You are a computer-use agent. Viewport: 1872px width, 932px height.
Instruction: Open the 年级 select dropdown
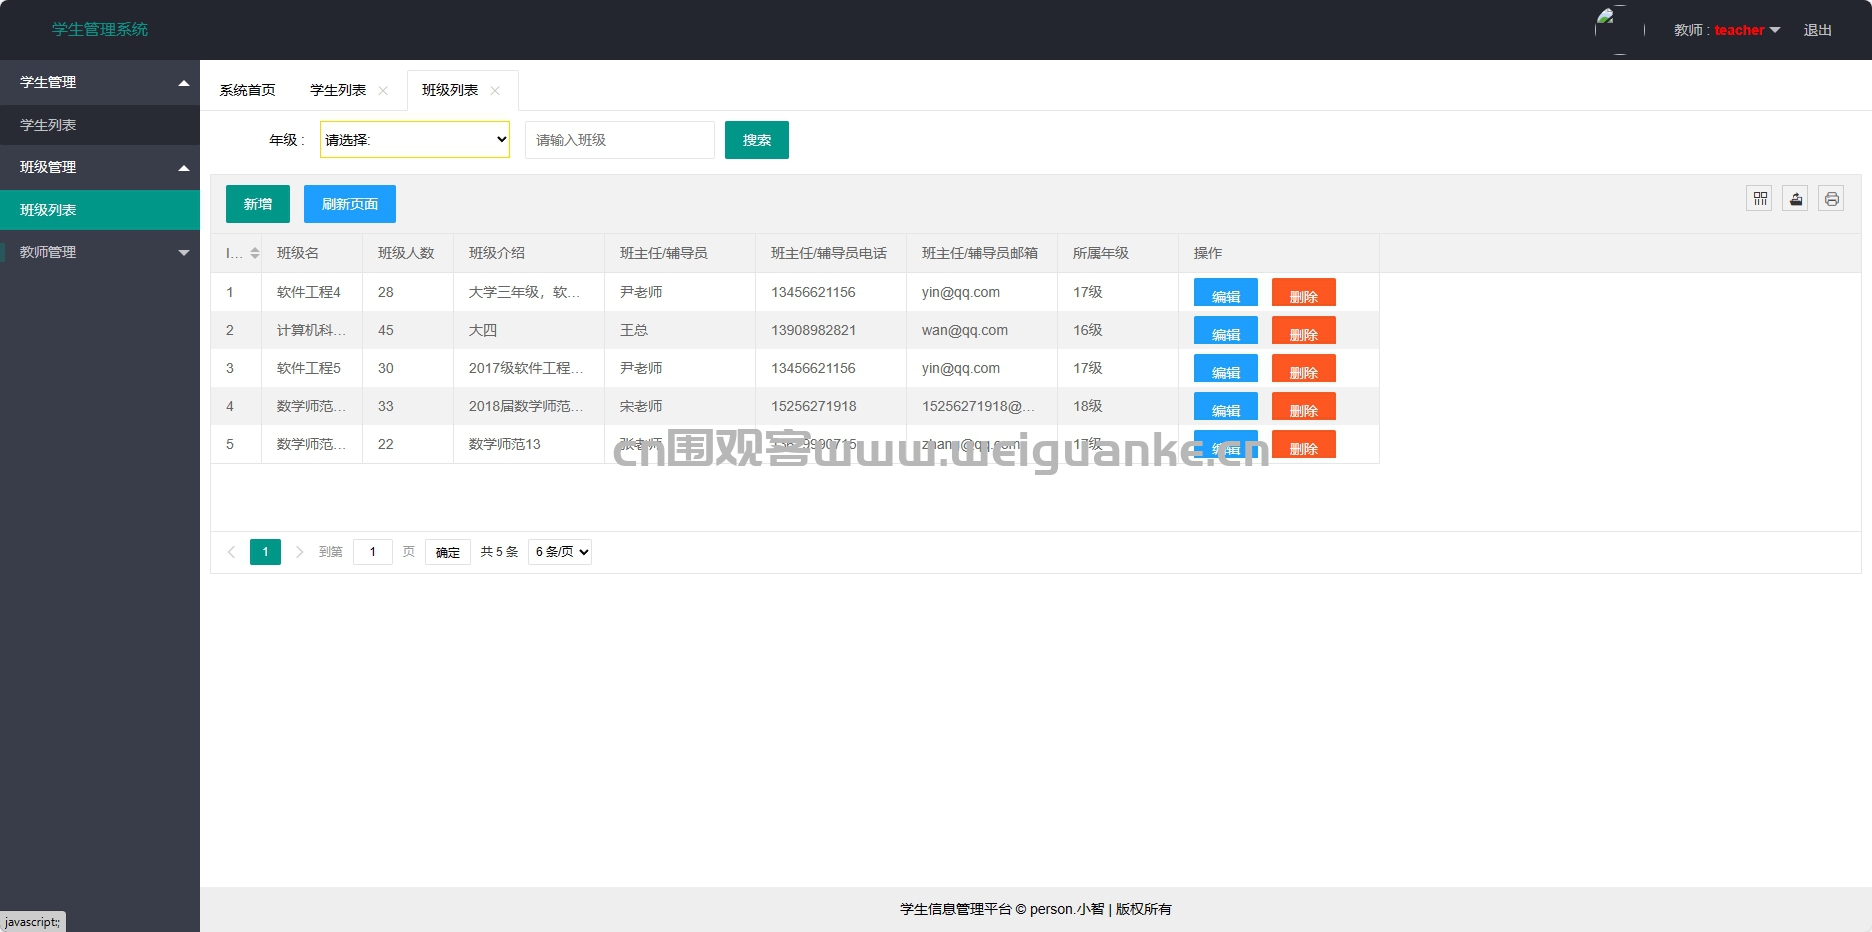tap(415, 140)
